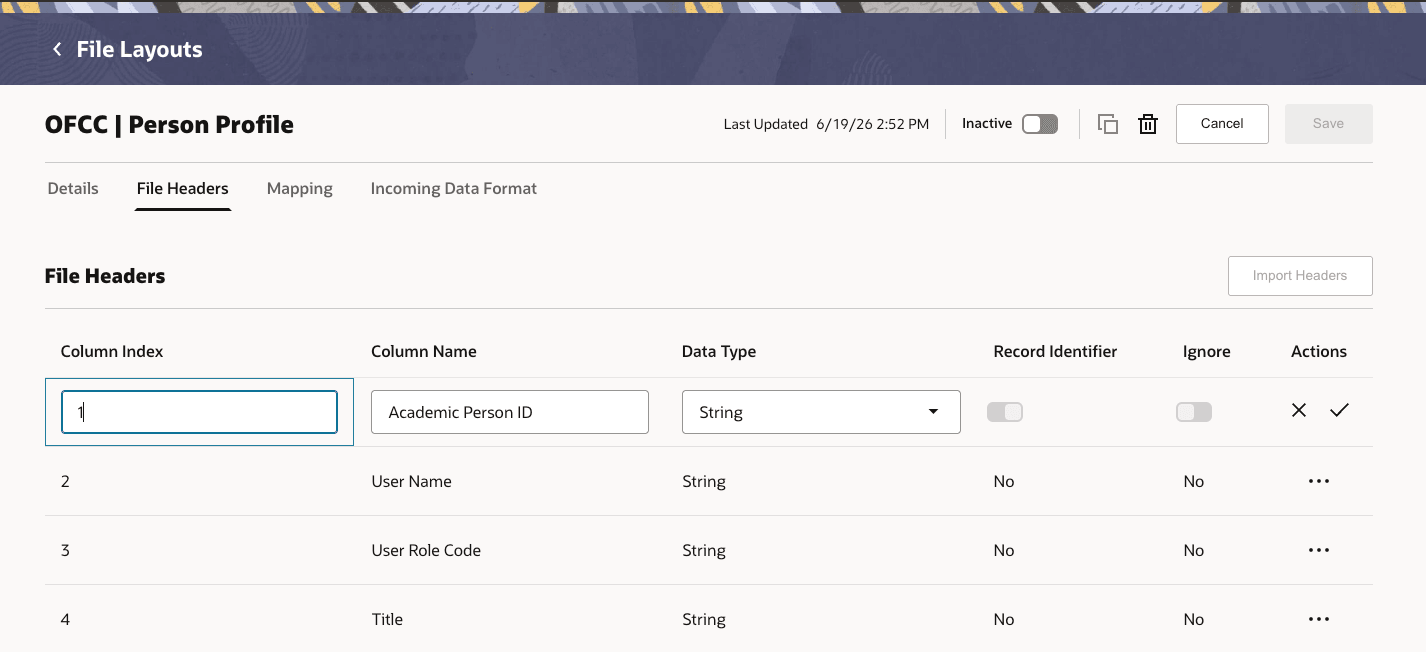Viewport: 1426px width, 652px height.
Task: Click the Import Headers button
Action: pyautogui.click(x=1300, y=276)
